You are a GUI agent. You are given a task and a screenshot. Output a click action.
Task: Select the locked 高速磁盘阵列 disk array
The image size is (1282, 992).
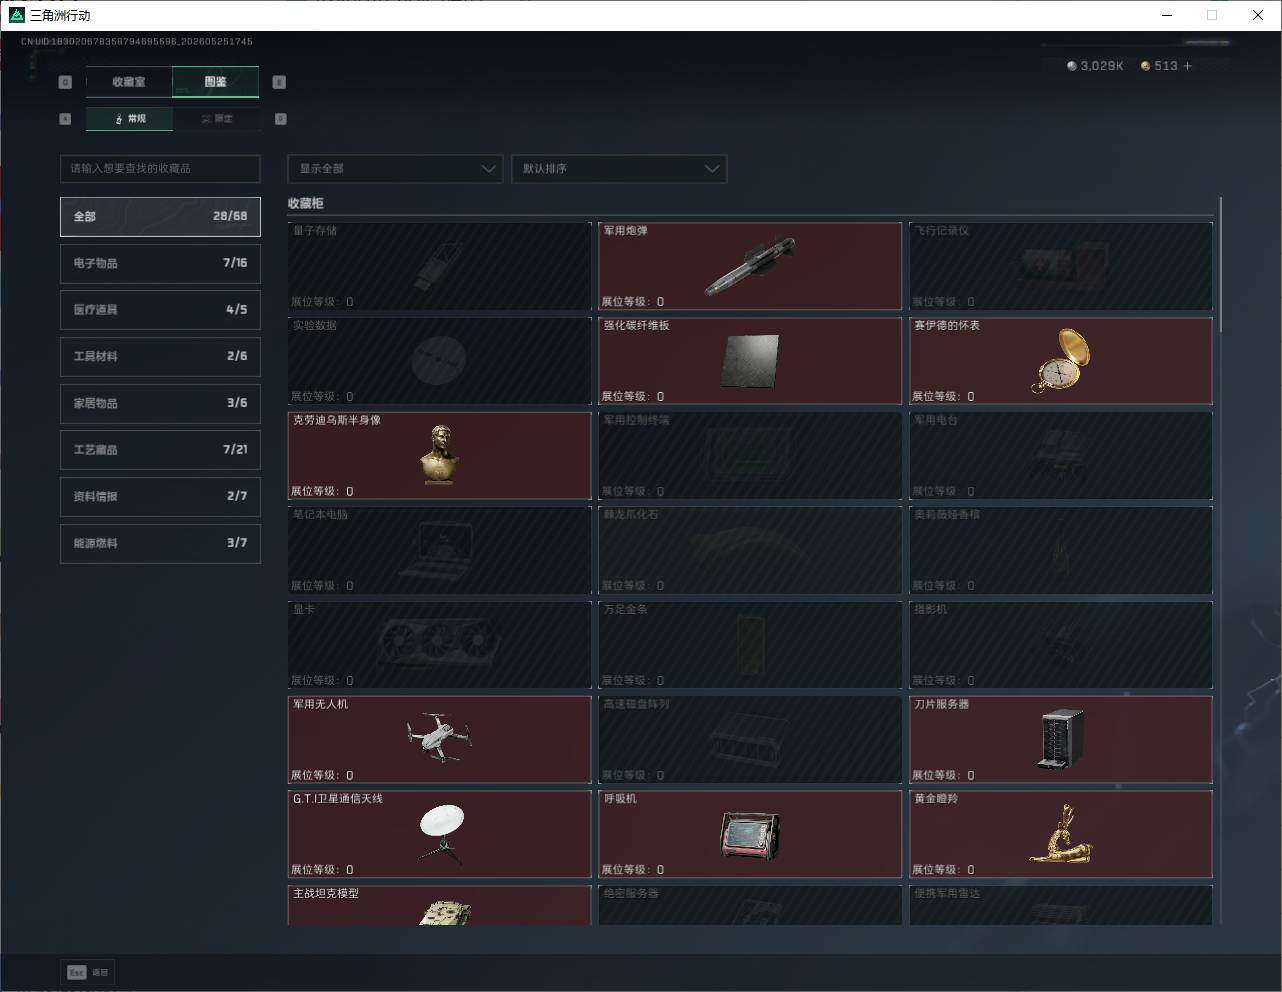click(750, 740)
